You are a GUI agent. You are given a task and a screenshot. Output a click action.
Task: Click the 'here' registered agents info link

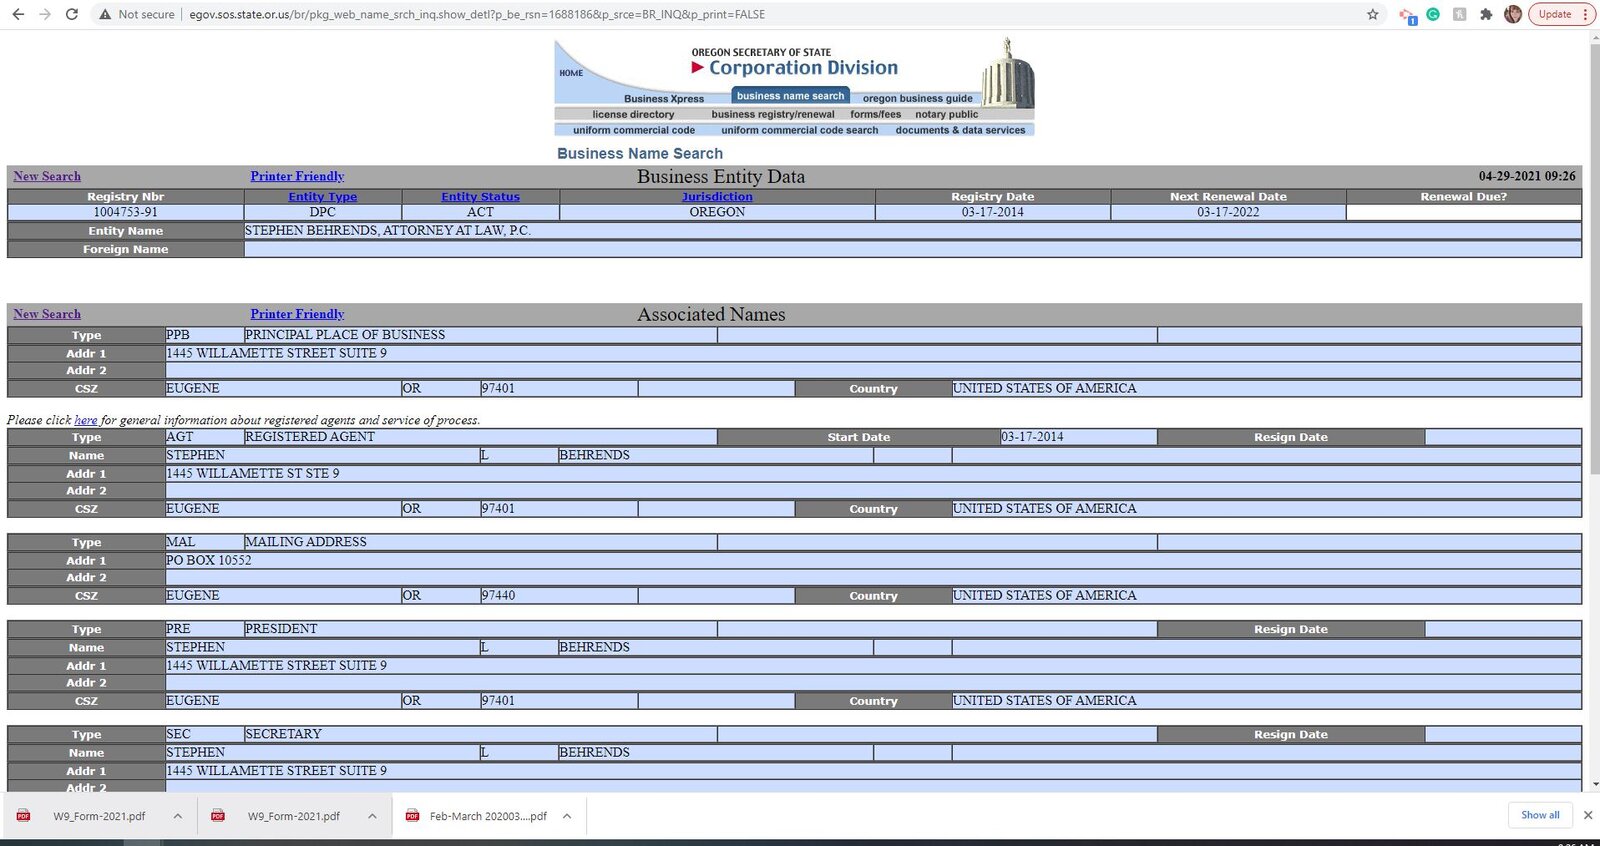coord(86,420)
